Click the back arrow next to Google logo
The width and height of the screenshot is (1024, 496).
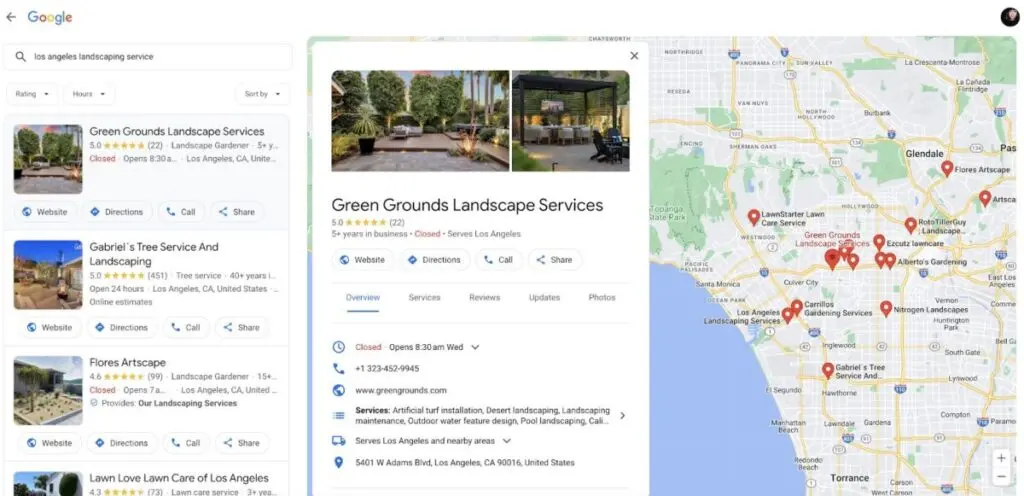tap(10, 18)
